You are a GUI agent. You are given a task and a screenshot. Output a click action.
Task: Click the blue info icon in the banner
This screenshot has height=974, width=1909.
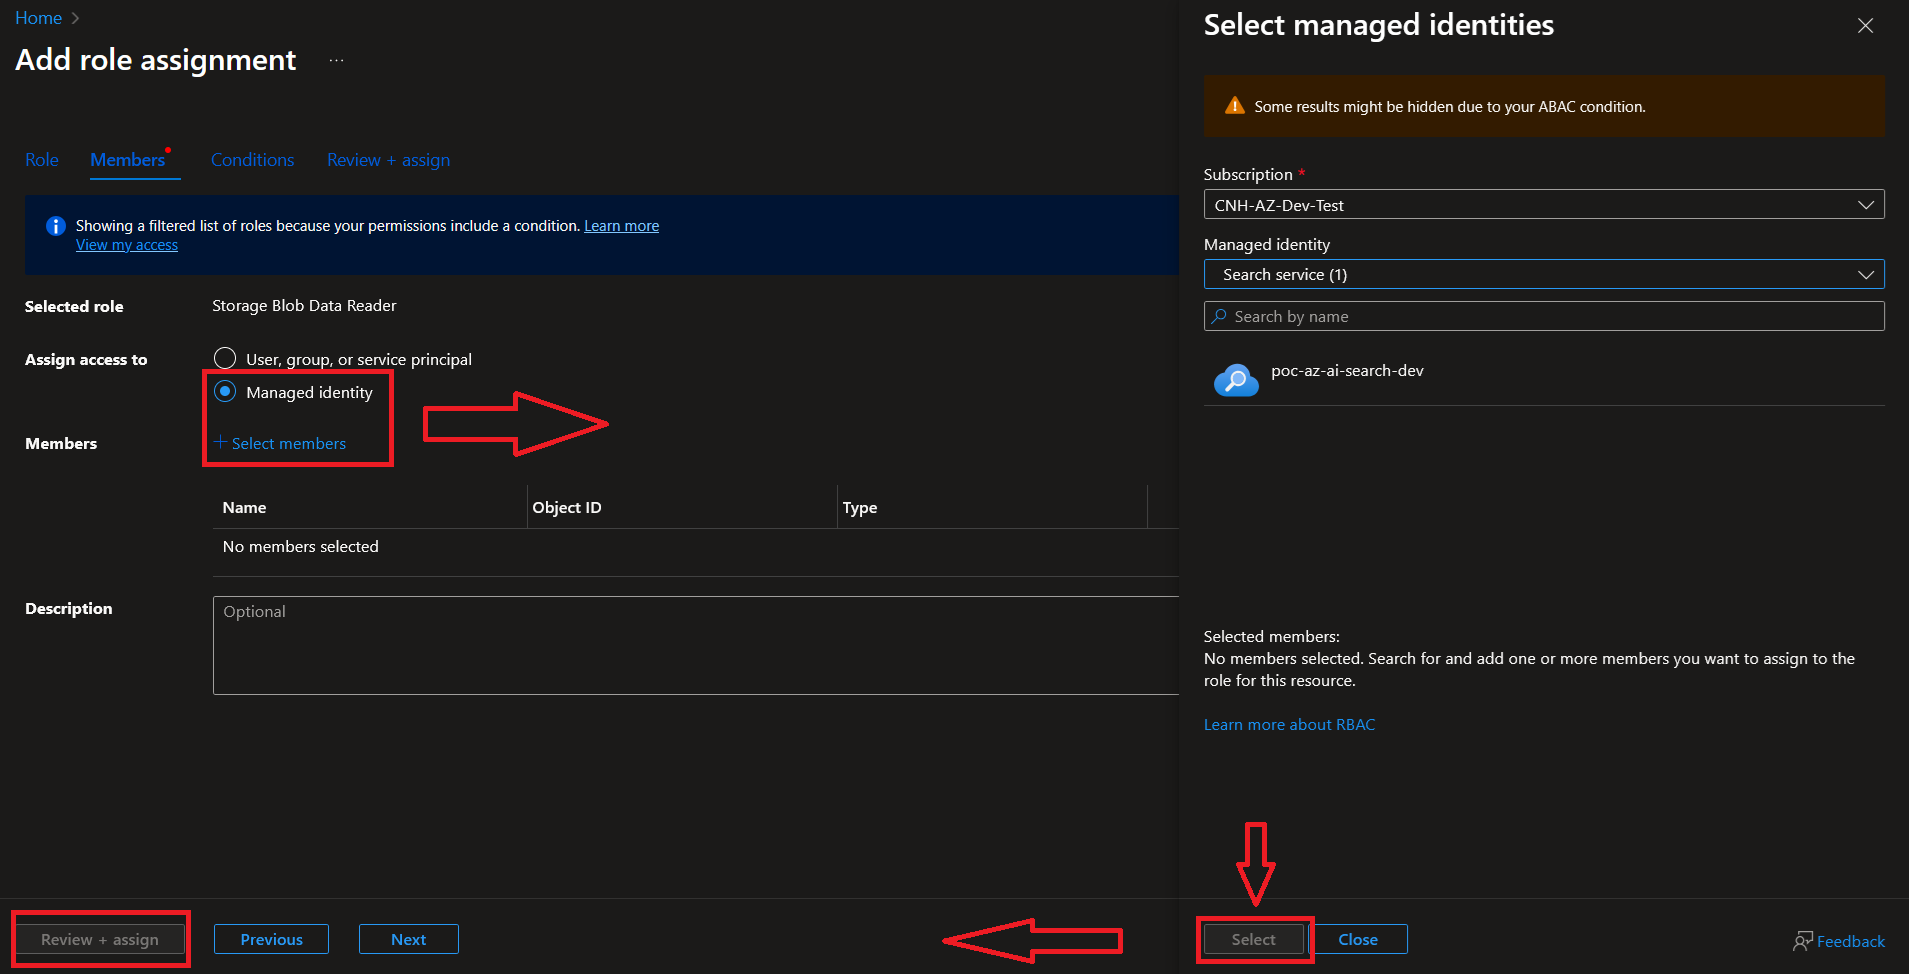click(56, 226)
